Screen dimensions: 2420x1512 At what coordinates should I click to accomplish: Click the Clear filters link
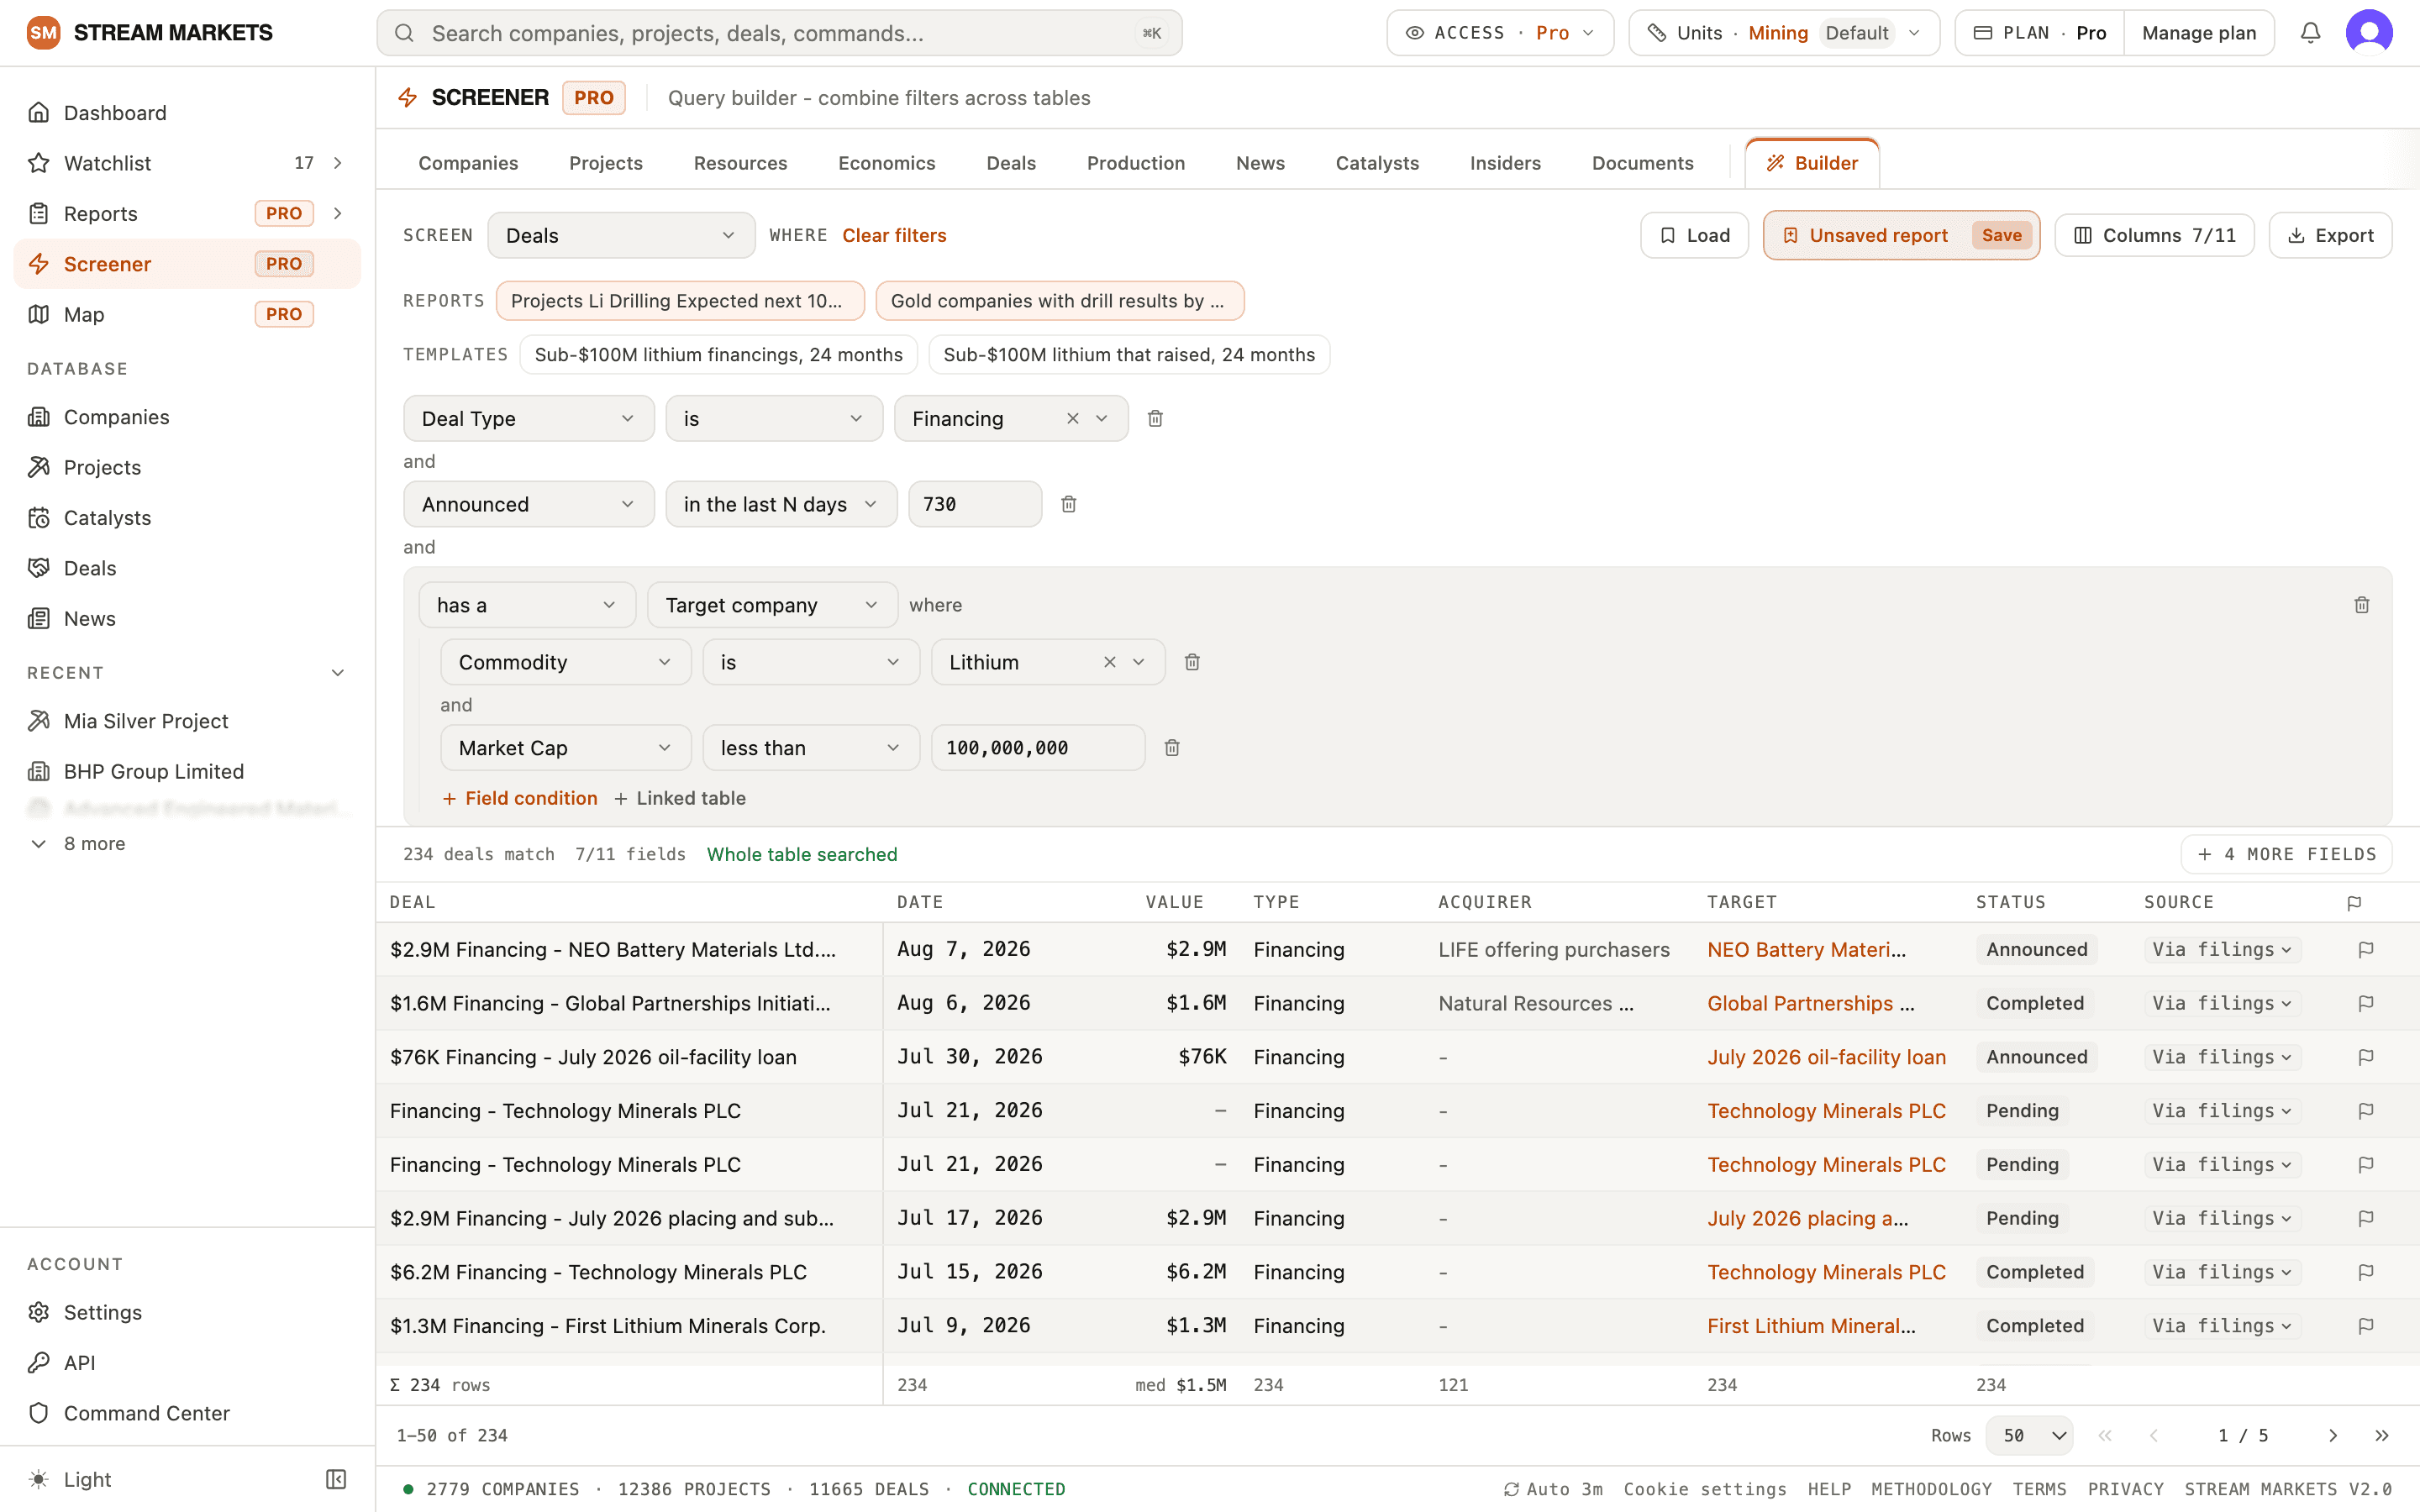tap(894, 235)
